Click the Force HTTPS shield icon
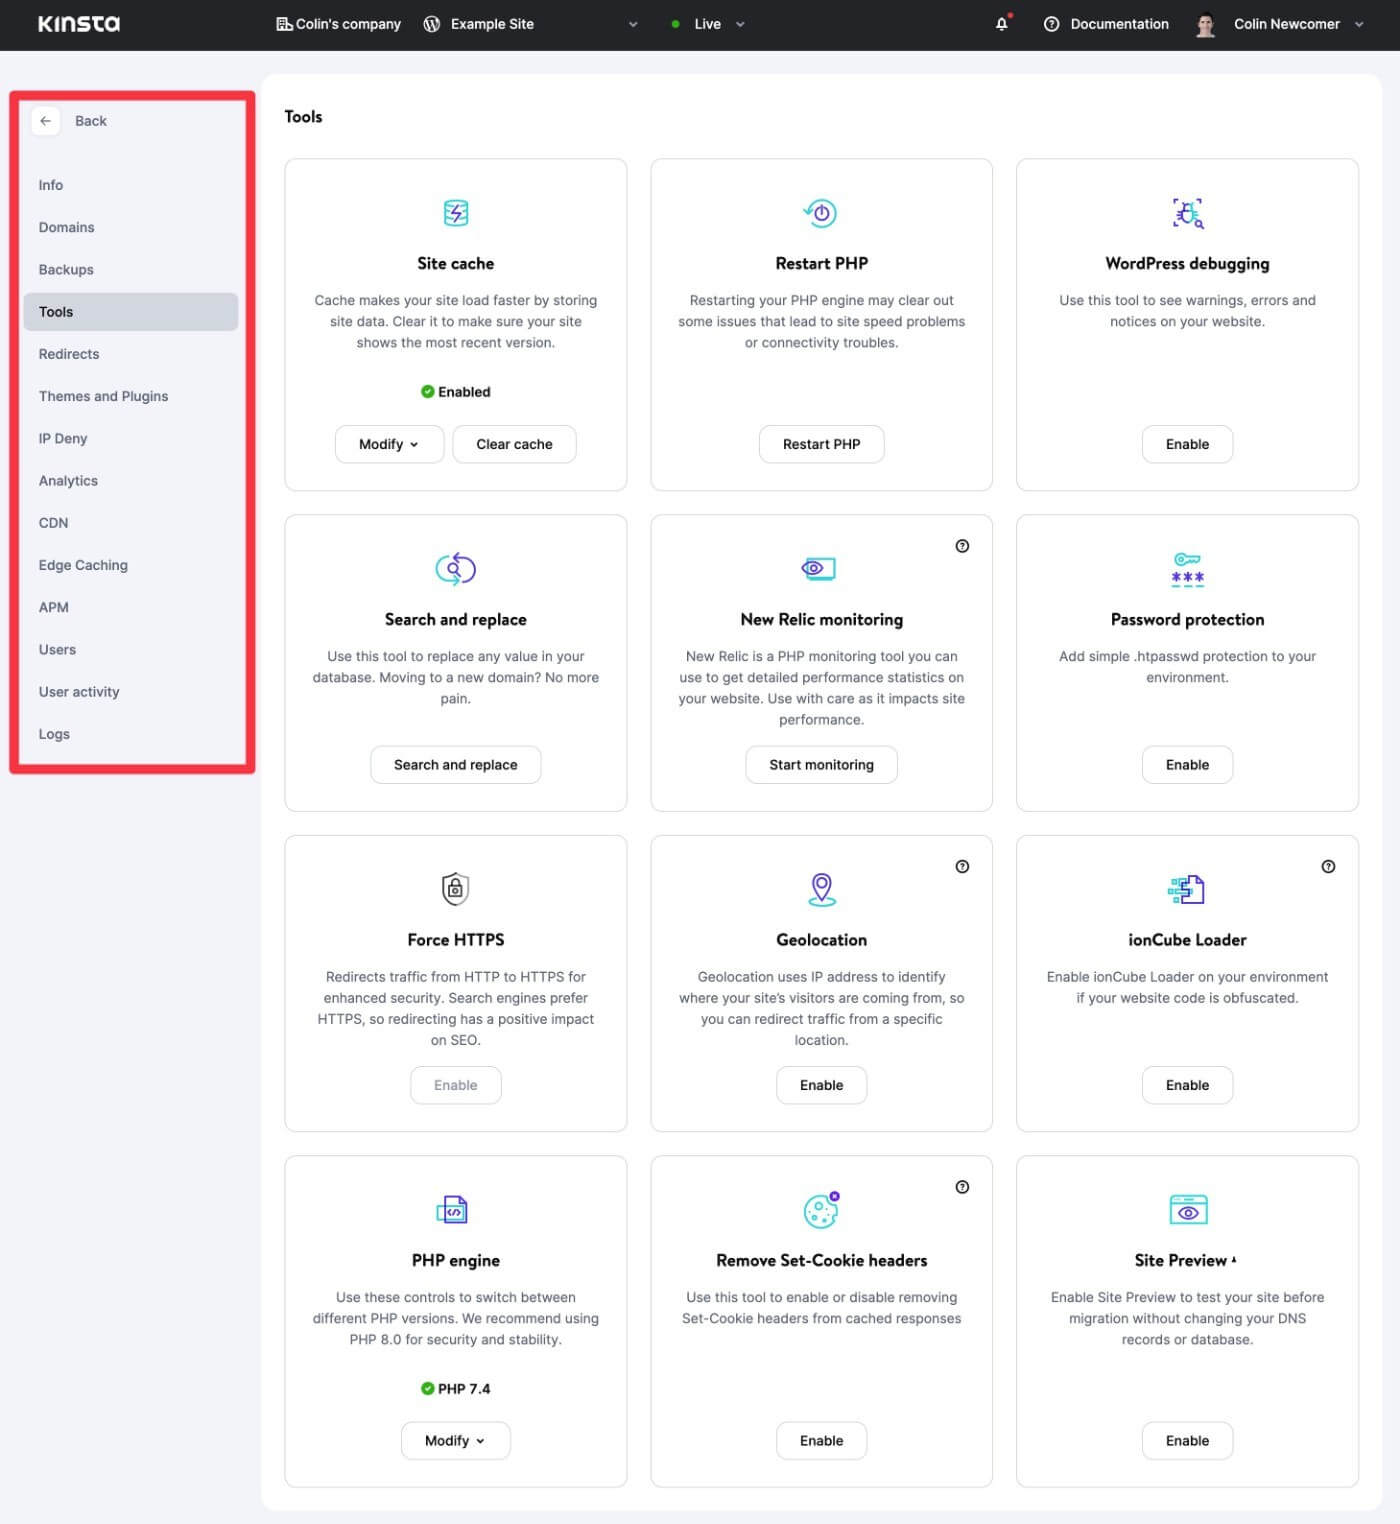The height and width of the screenshot is (1524, 1400). pos(456,888)
